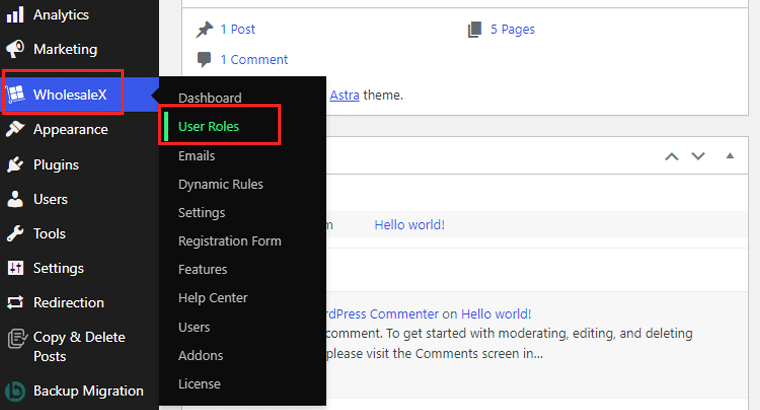Open the 1 Comment link
The width and height of the screenshot is (760, 410).
pyautogui.click(x=254, y=59)
